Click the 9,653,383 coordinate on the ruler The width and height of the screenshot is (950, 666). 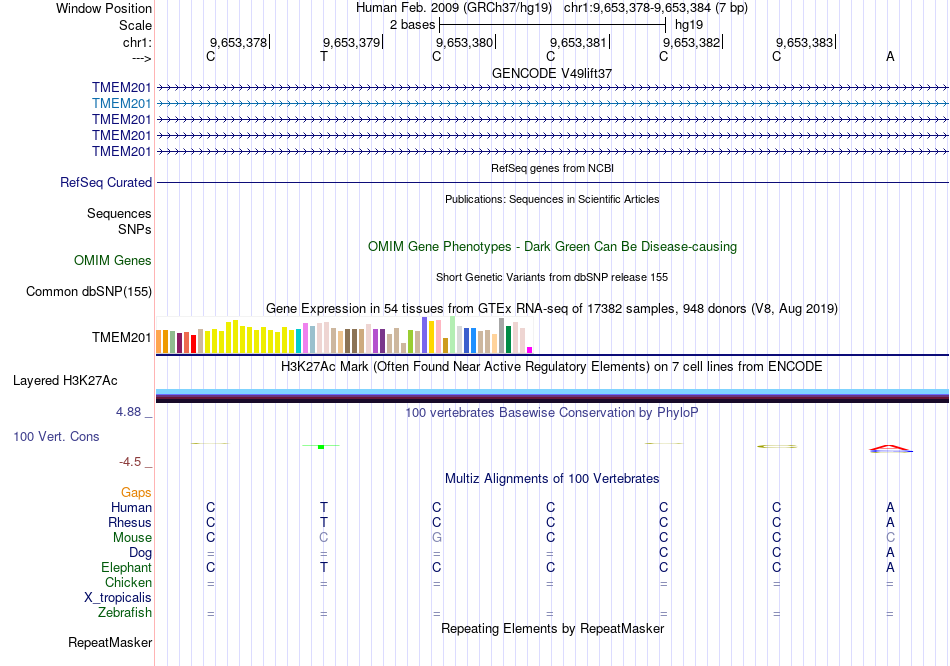pos(805,42)
